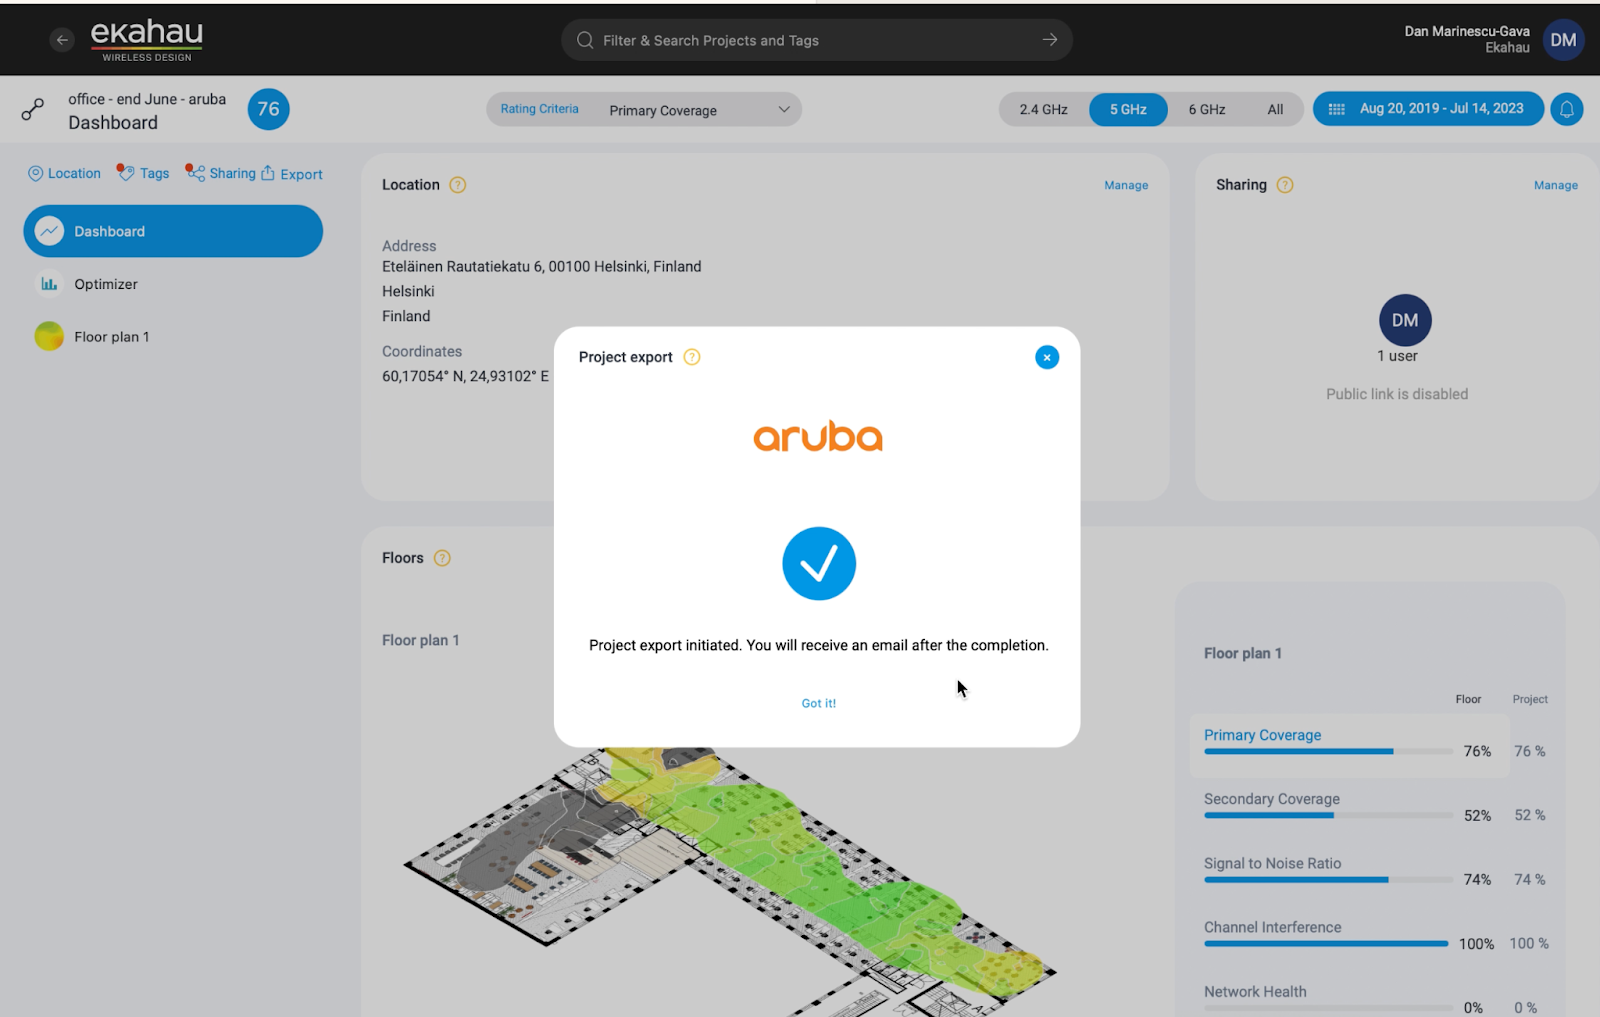Show All frequency bands
The image size is (1600, 1017).
coord(1275,109)
